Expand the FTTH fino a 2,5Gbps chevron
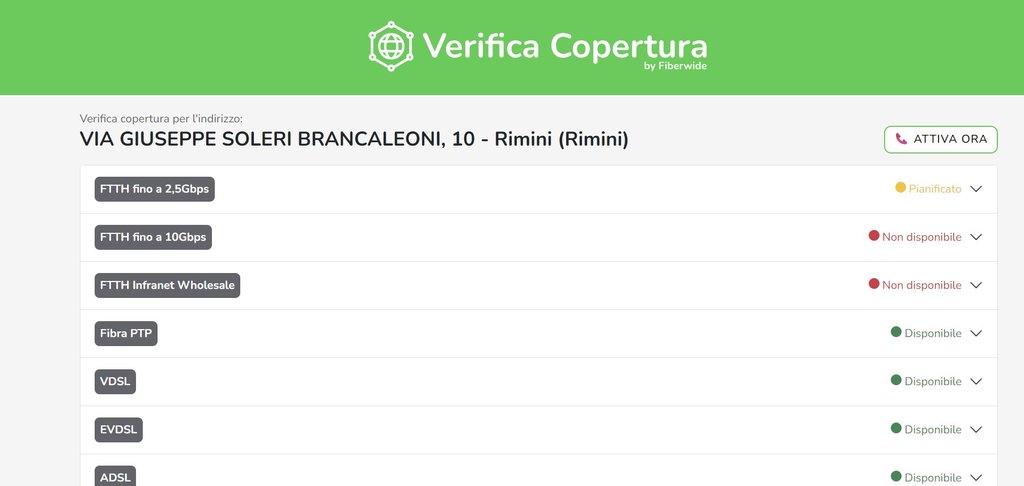This screenshot has width=1024, height=486. (x=977, y=189)
